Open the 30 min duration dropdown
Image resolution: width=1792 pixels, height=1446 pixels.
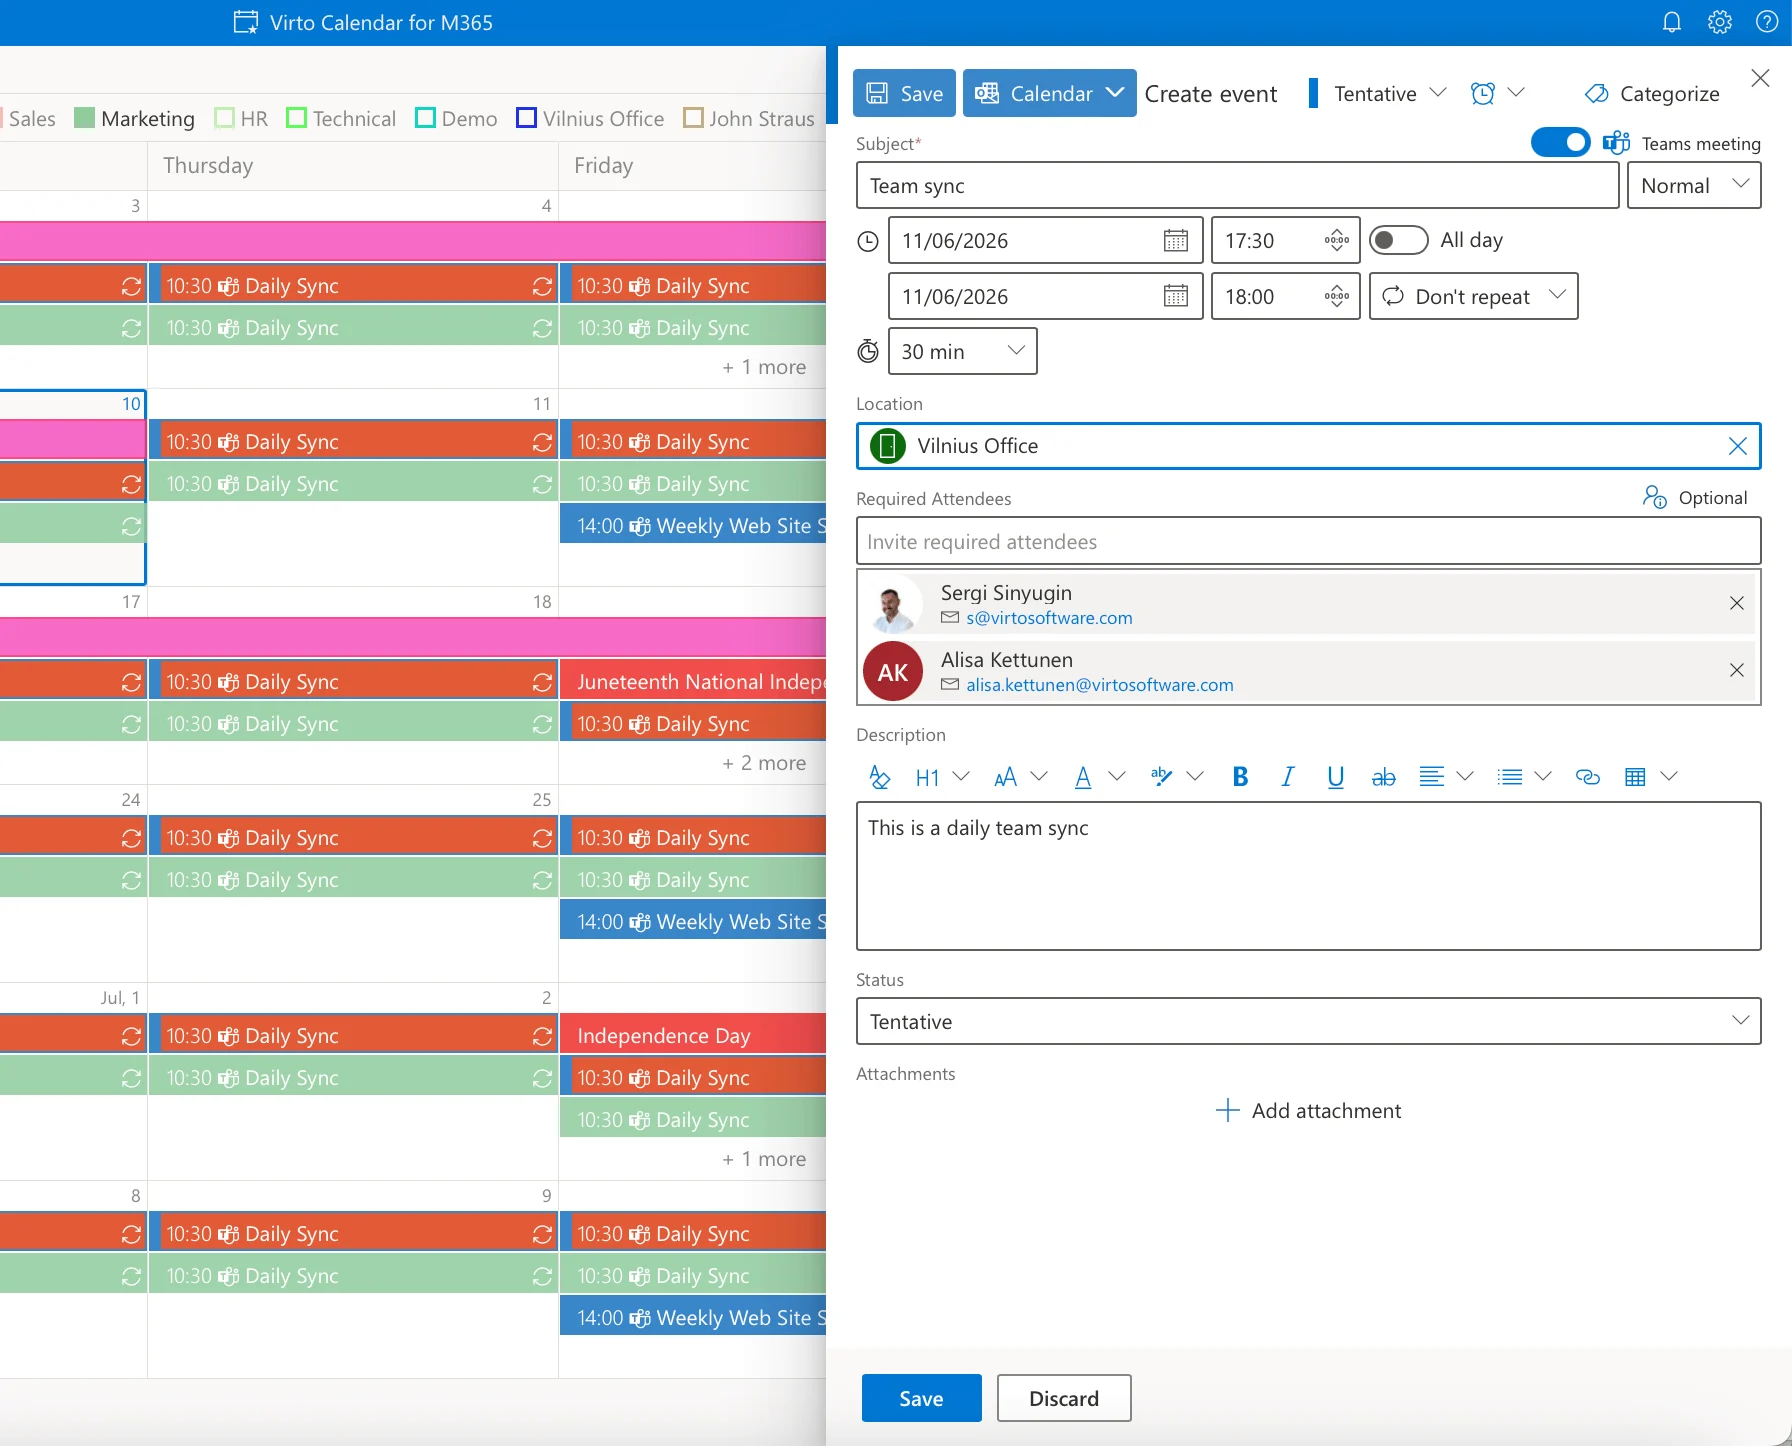coord(962,351)
